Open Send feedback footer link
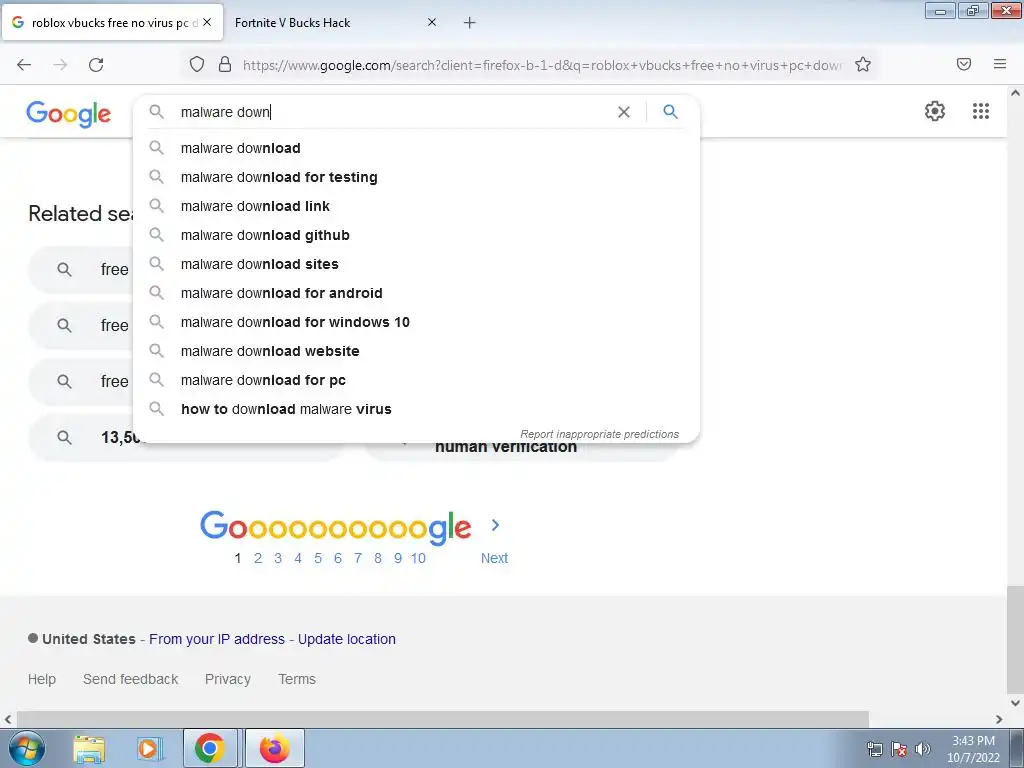This screenshot has height=768, width=1024. [131, 679]
